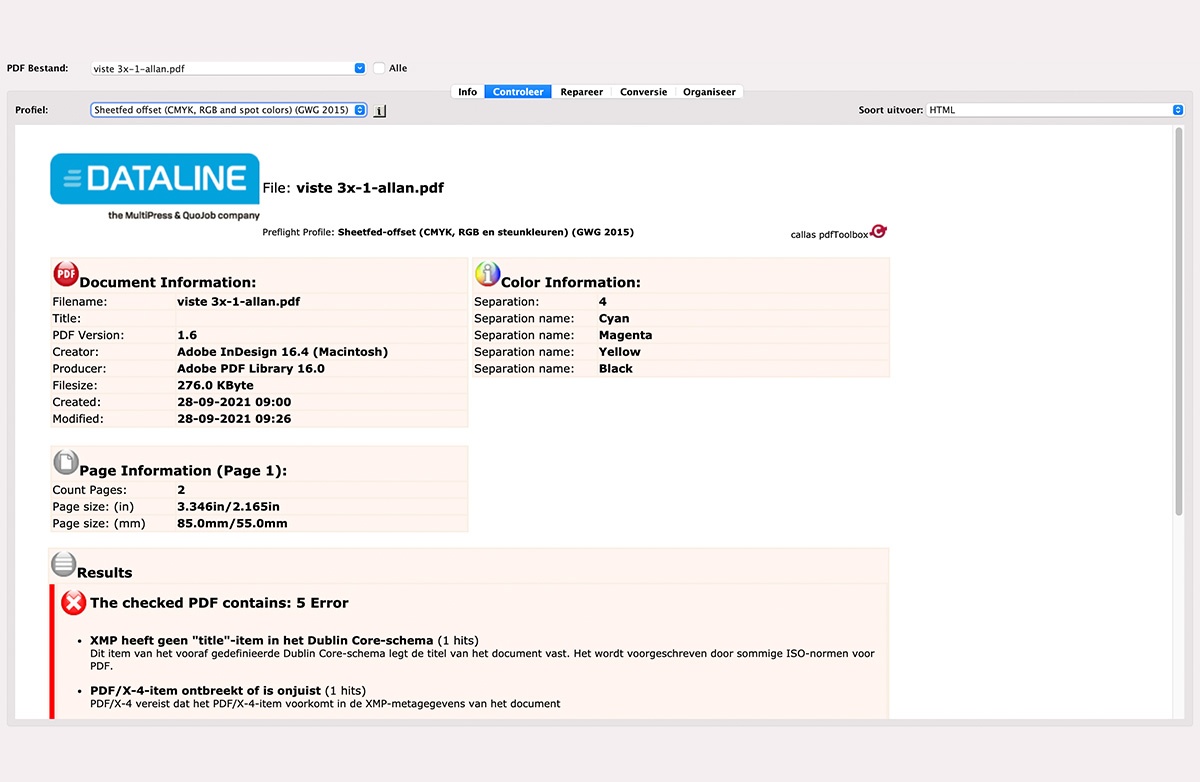The height and width of the screenshot is (782, 1200).
Task: Click the 'Page Information (Page 1):' heading
Action: click(x=183, y=471)
